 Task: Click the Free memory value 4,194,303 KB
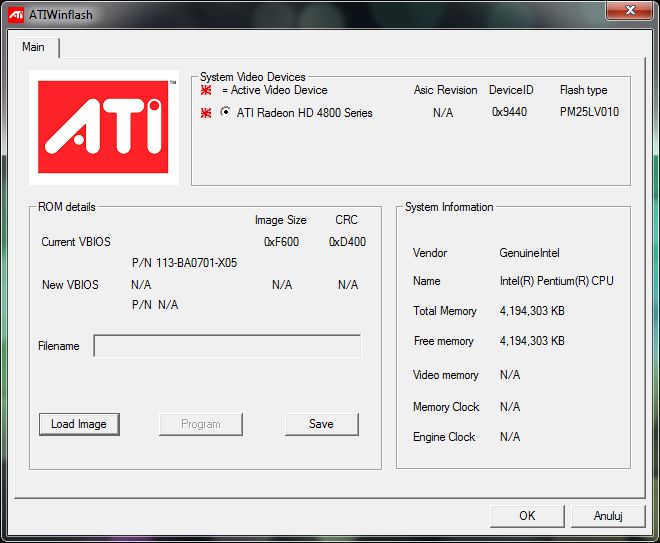coord(532,341)
